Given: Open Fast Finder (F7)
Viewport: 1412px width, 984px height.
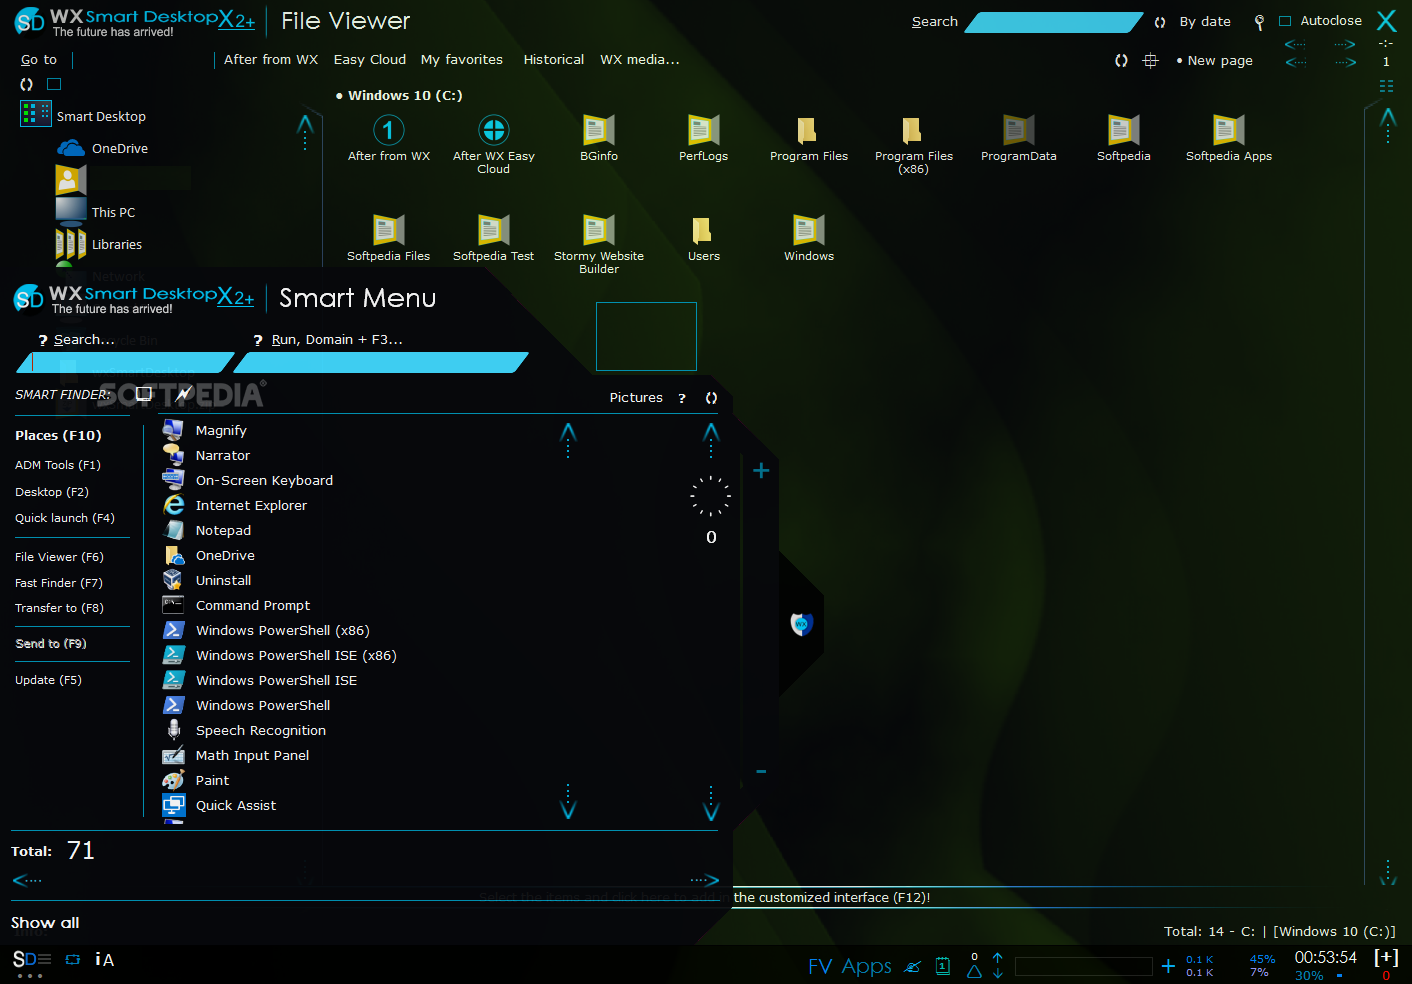Looking at the screenshot, I should [59, 583].
